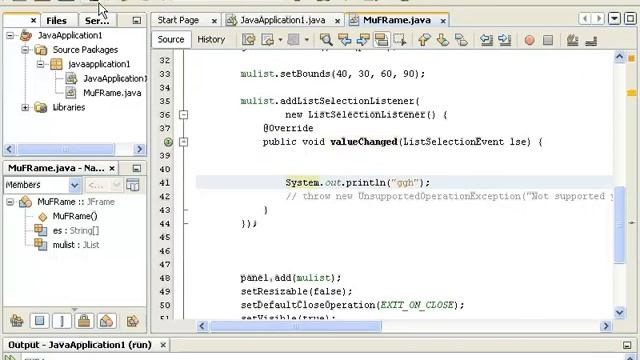This screenshot has width=640, height=360.
Task: Close the Start Page tab
Action: click(214, 20)
